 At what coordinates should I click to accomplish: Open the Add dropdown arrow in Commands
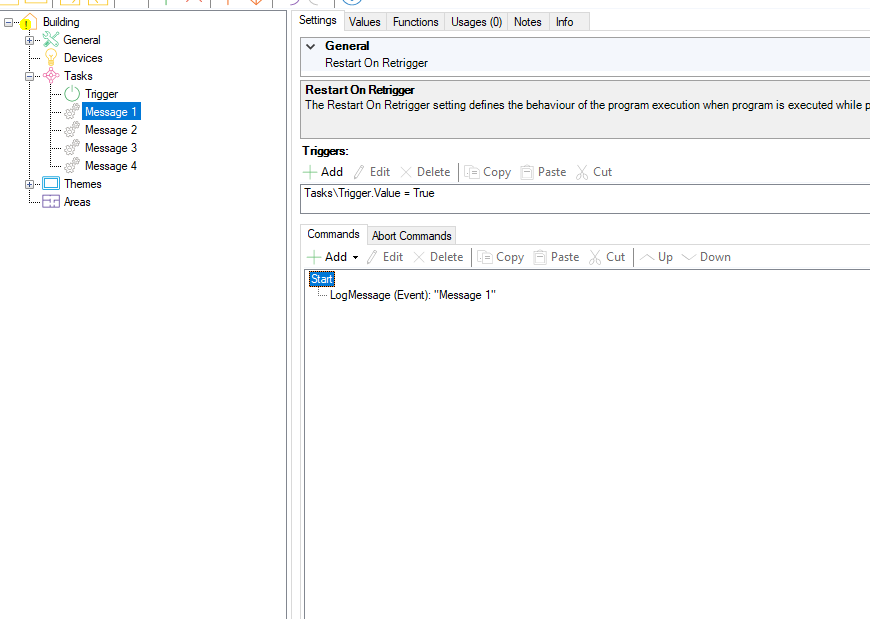355,258
